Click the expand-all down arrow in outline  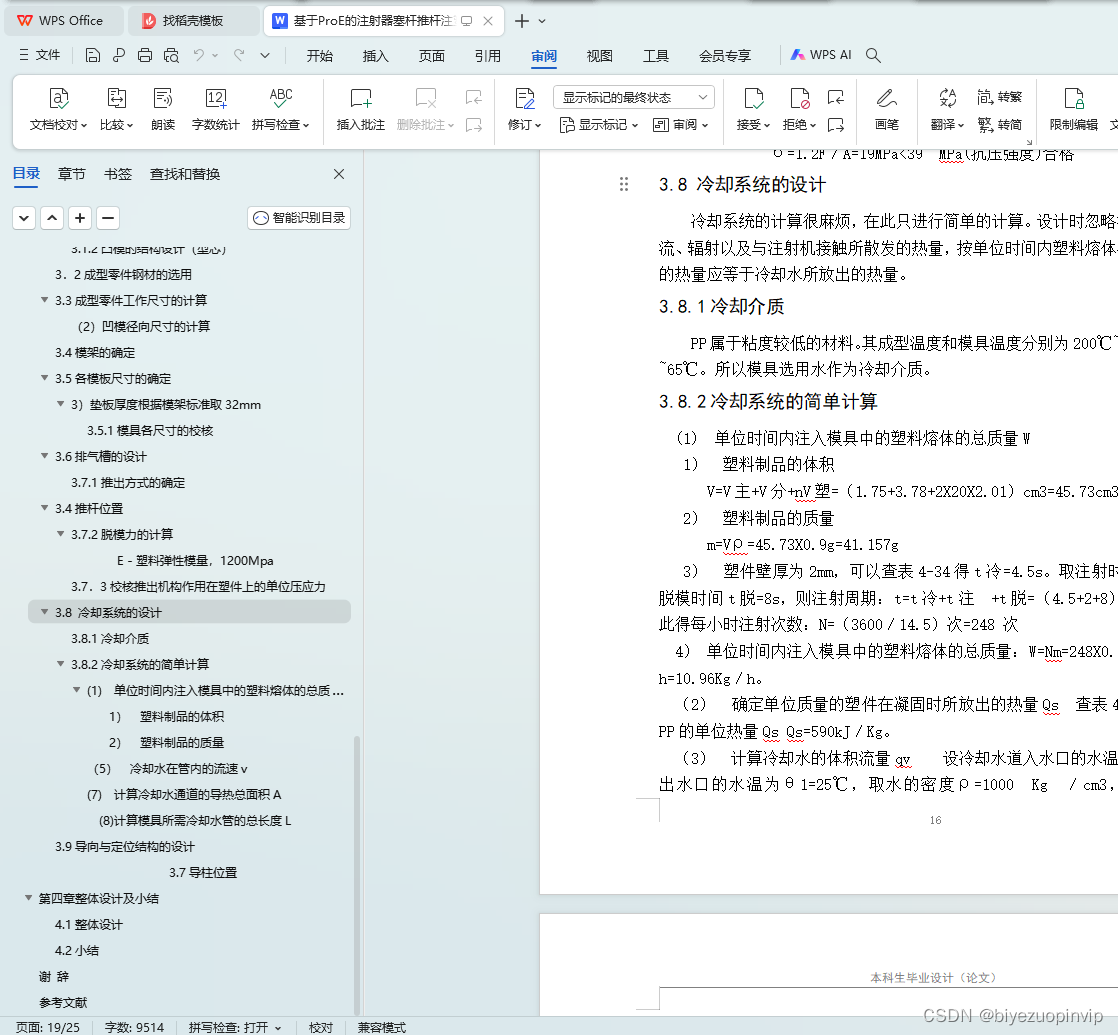(24, 218)
